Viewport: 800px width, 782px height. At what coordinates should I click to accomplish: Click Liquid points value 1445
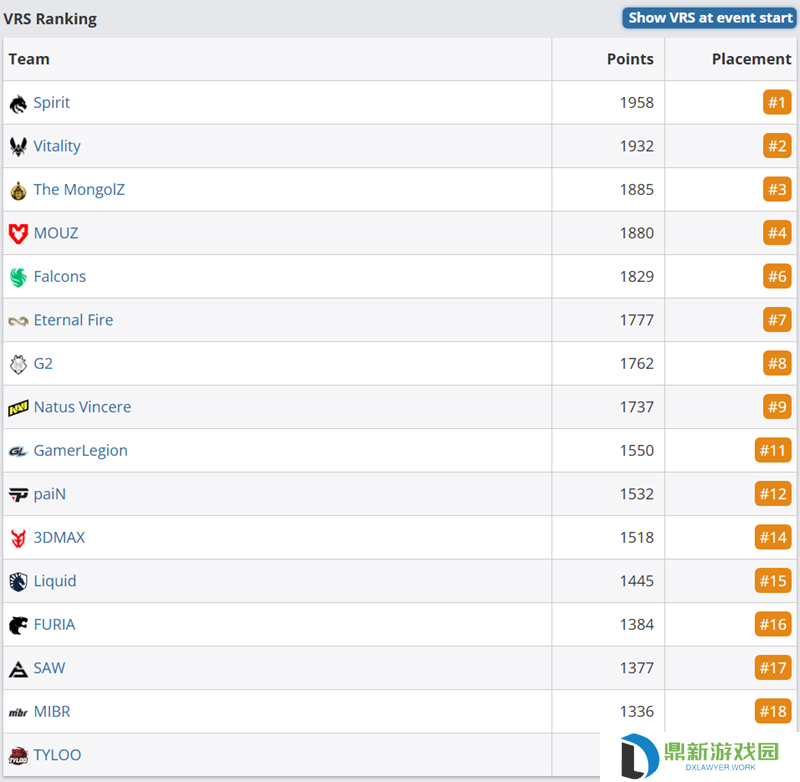tap(637, 581)
